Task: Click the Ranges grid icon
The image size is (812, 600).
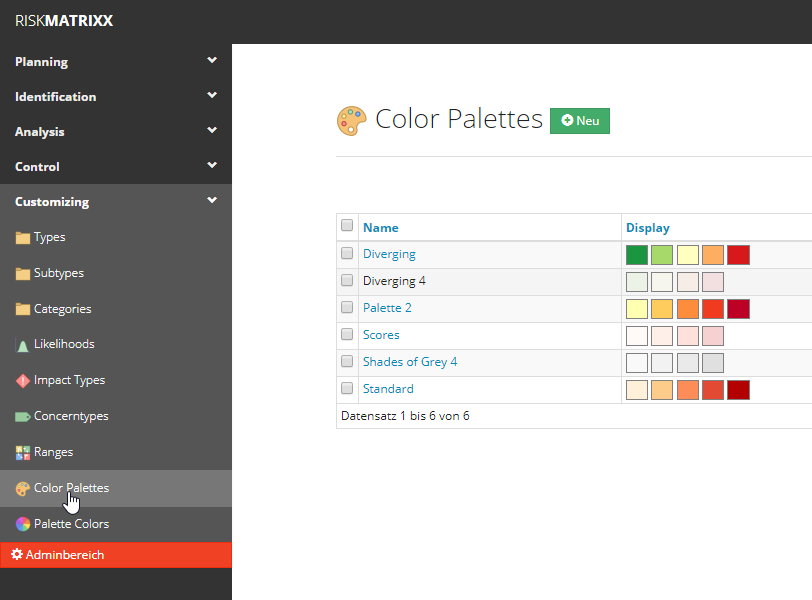Action: click(x=22, y=453)
